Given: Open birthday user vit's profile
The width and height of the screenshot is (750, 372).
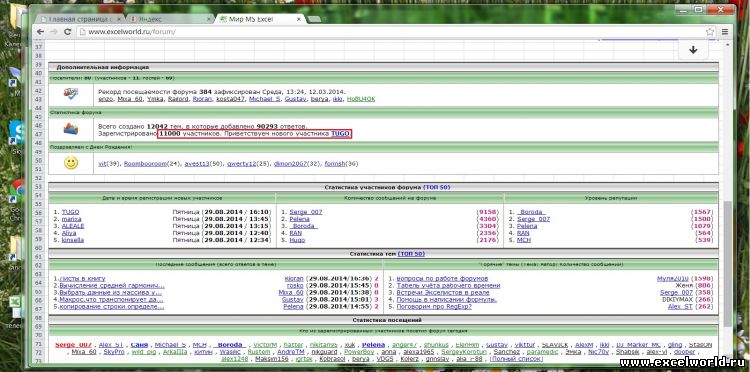Looking at the screenshot, I should point(102,164).
